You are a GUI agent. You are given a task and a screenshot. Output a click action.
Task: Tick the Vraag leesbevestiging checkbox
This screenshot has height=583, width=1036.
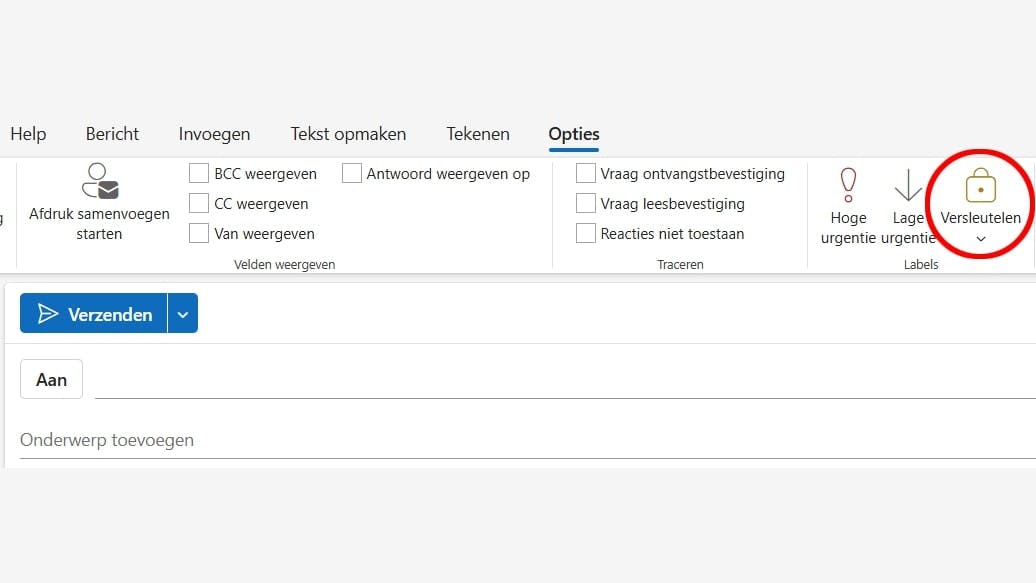point(586,204)
